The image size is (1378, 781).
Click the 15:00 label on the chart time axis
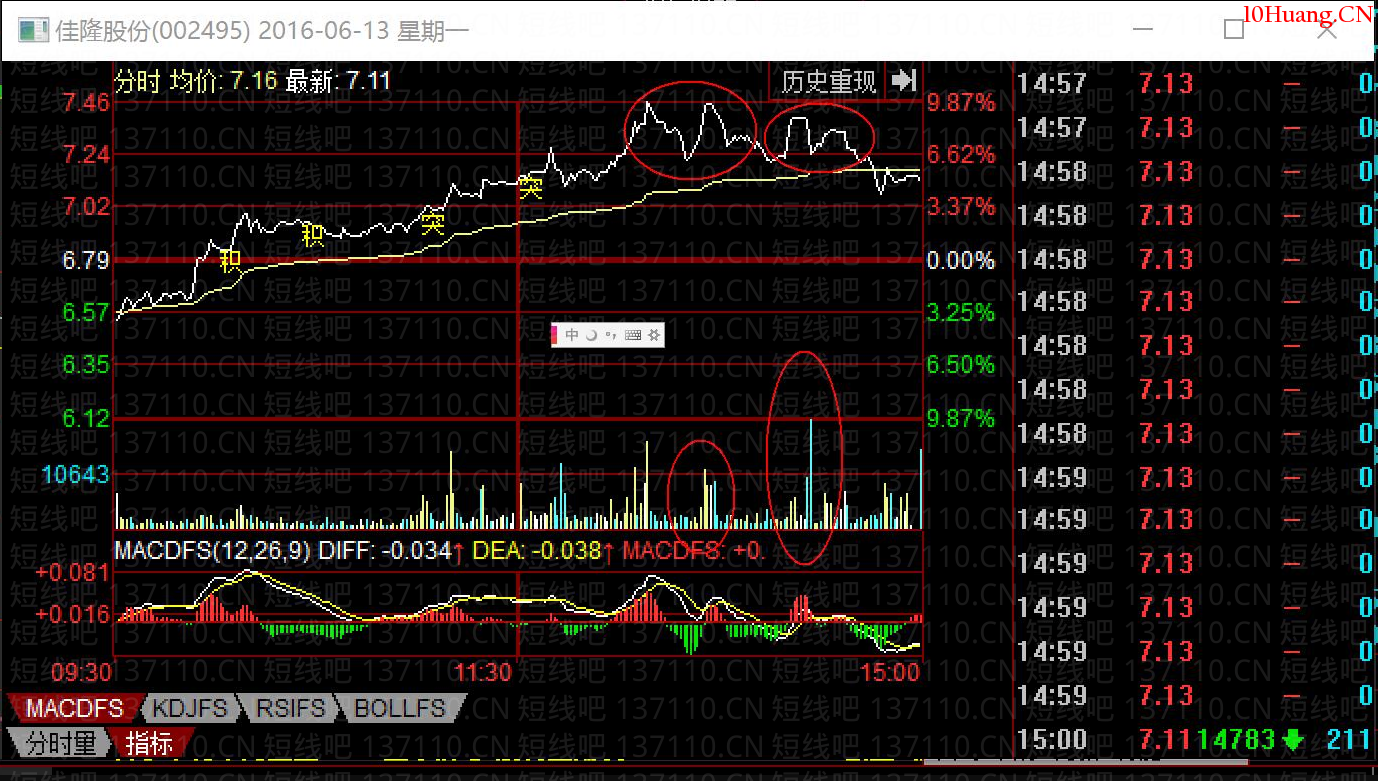pos(890,672)
